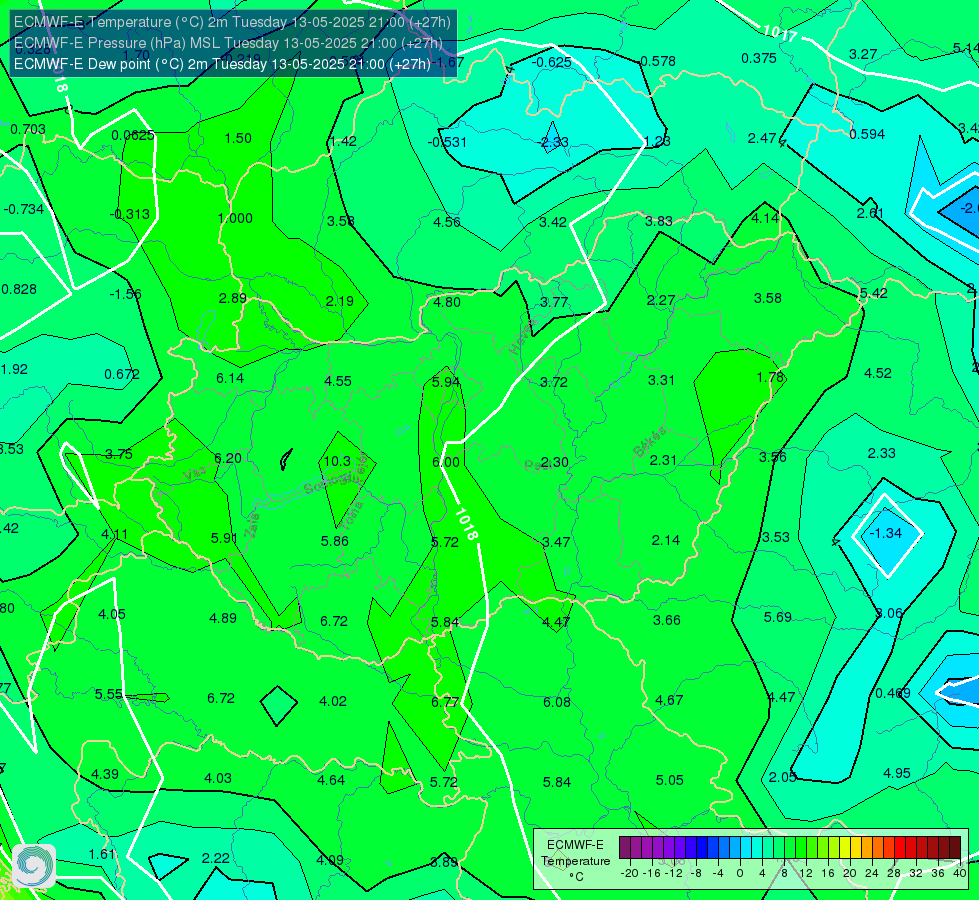Click the 1018 isobar contour label
Screen dimensions: 979x900
point(466,523)
